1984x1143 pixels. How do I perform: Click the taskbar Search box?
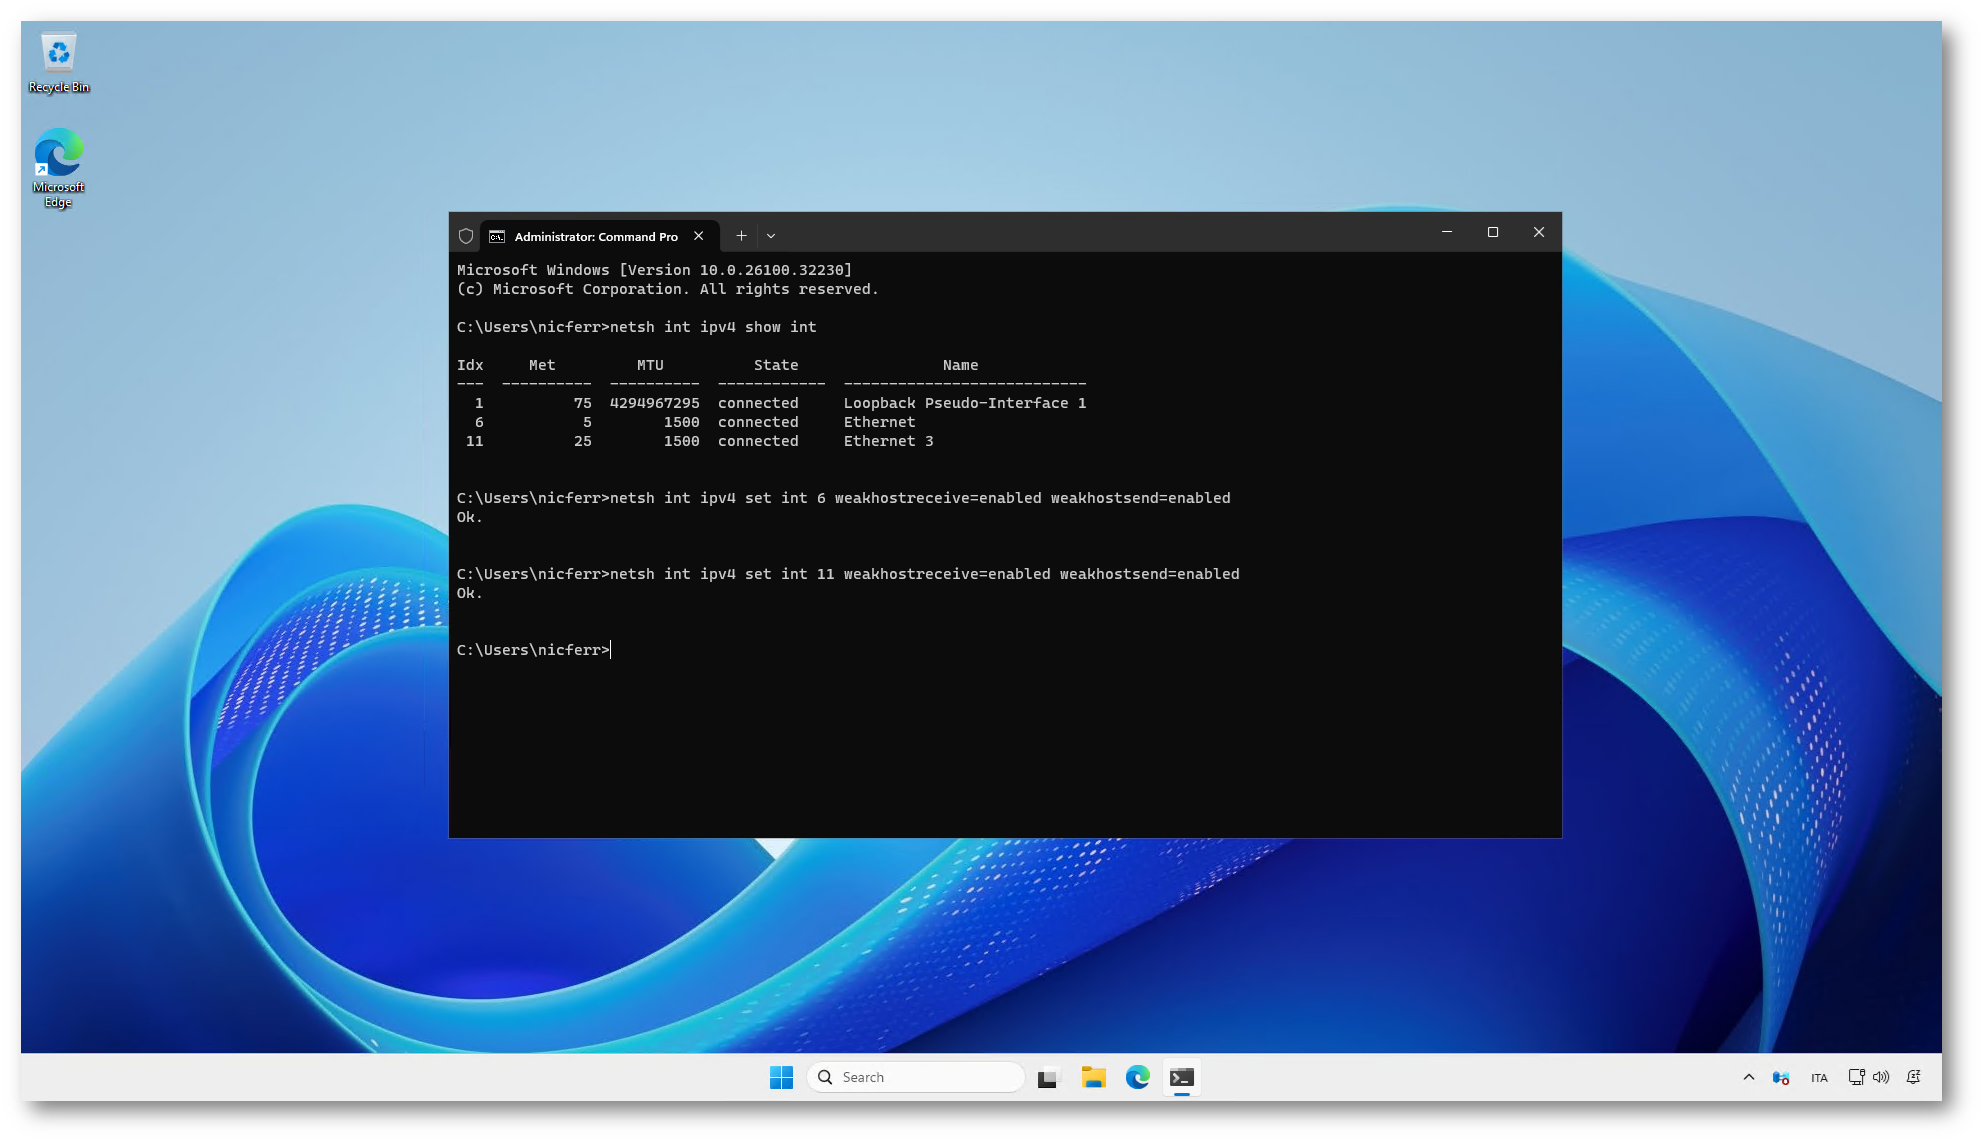[915, 1077]
